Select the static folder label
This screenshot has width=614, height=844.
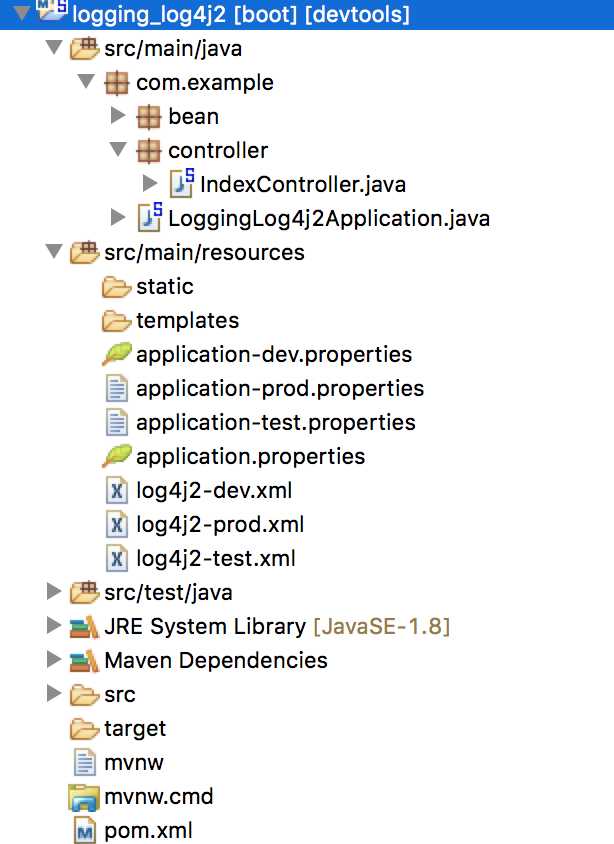pos(165,286)
